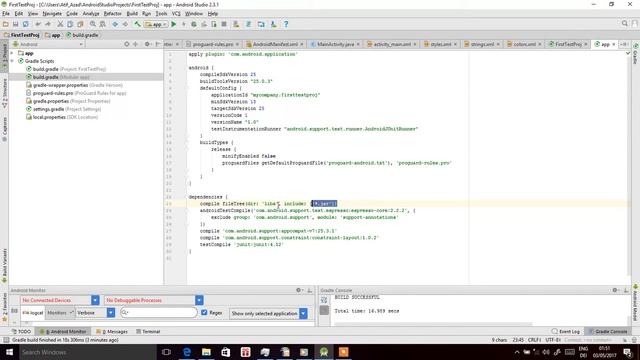Open the Event Log tool window
This screenshot has width=640, height=360.
coord(566,331)
